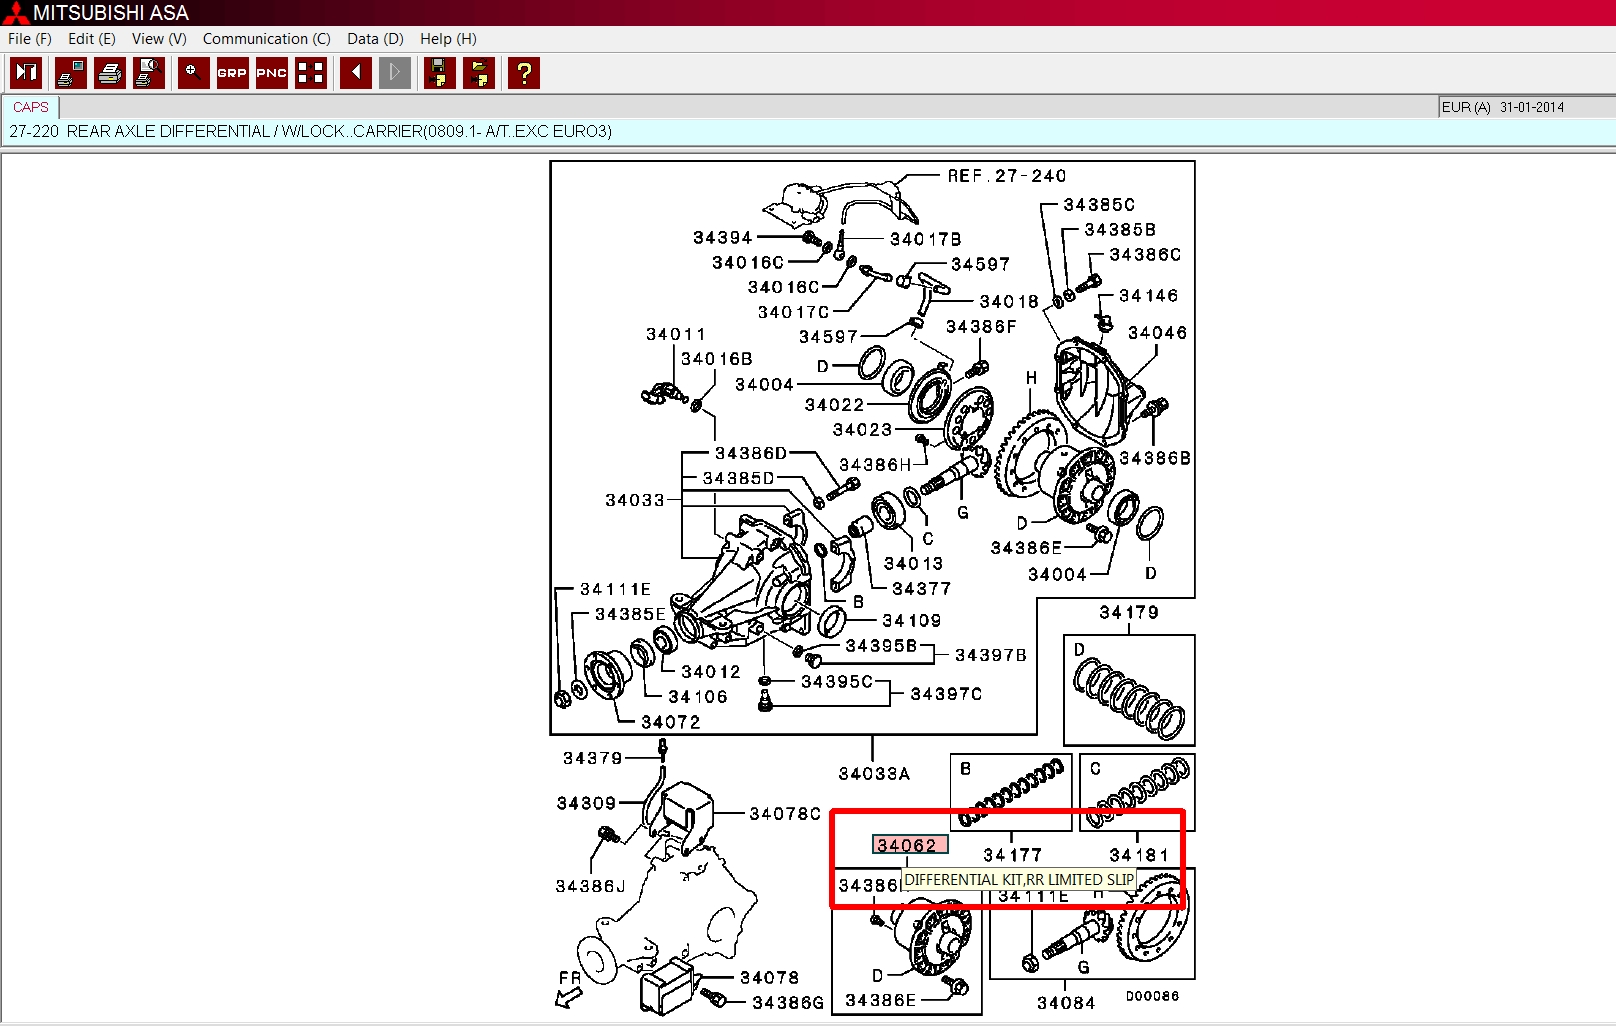Click part callout 34072
The height and width of the screenshot is (1026, 1616).
[x=671, y=722]
